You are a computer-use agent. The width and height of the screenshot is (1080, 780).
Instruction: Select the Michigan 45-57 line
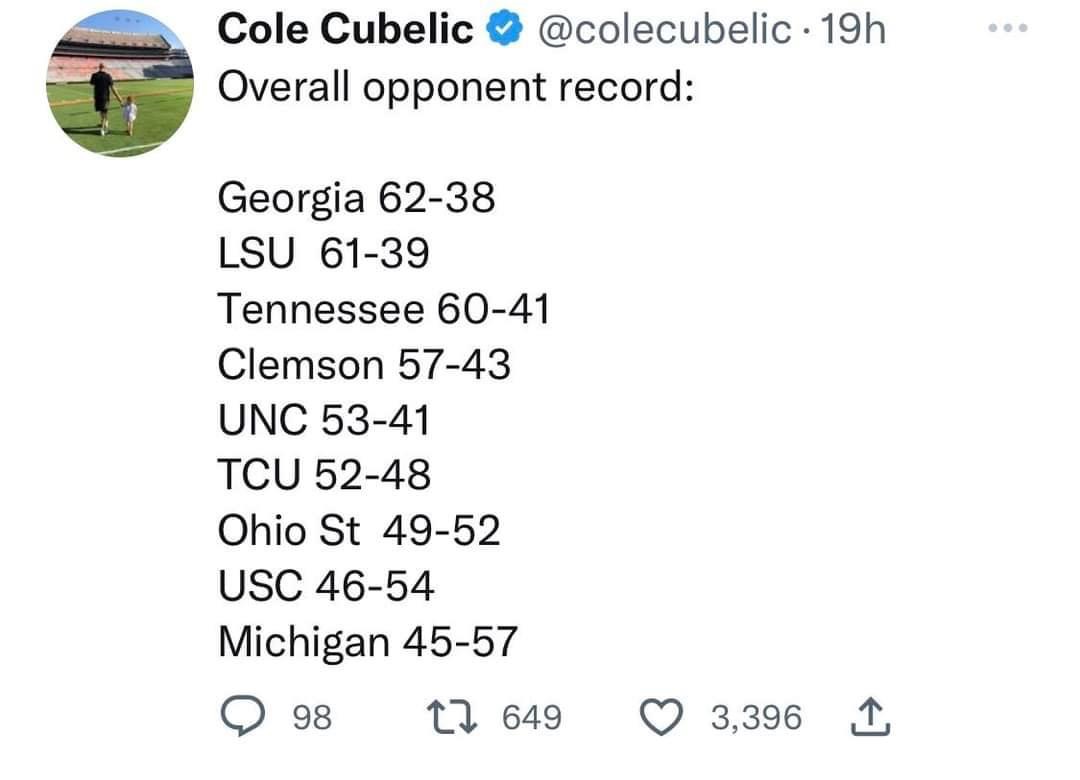pyautogui.click(x=367, y=642)
